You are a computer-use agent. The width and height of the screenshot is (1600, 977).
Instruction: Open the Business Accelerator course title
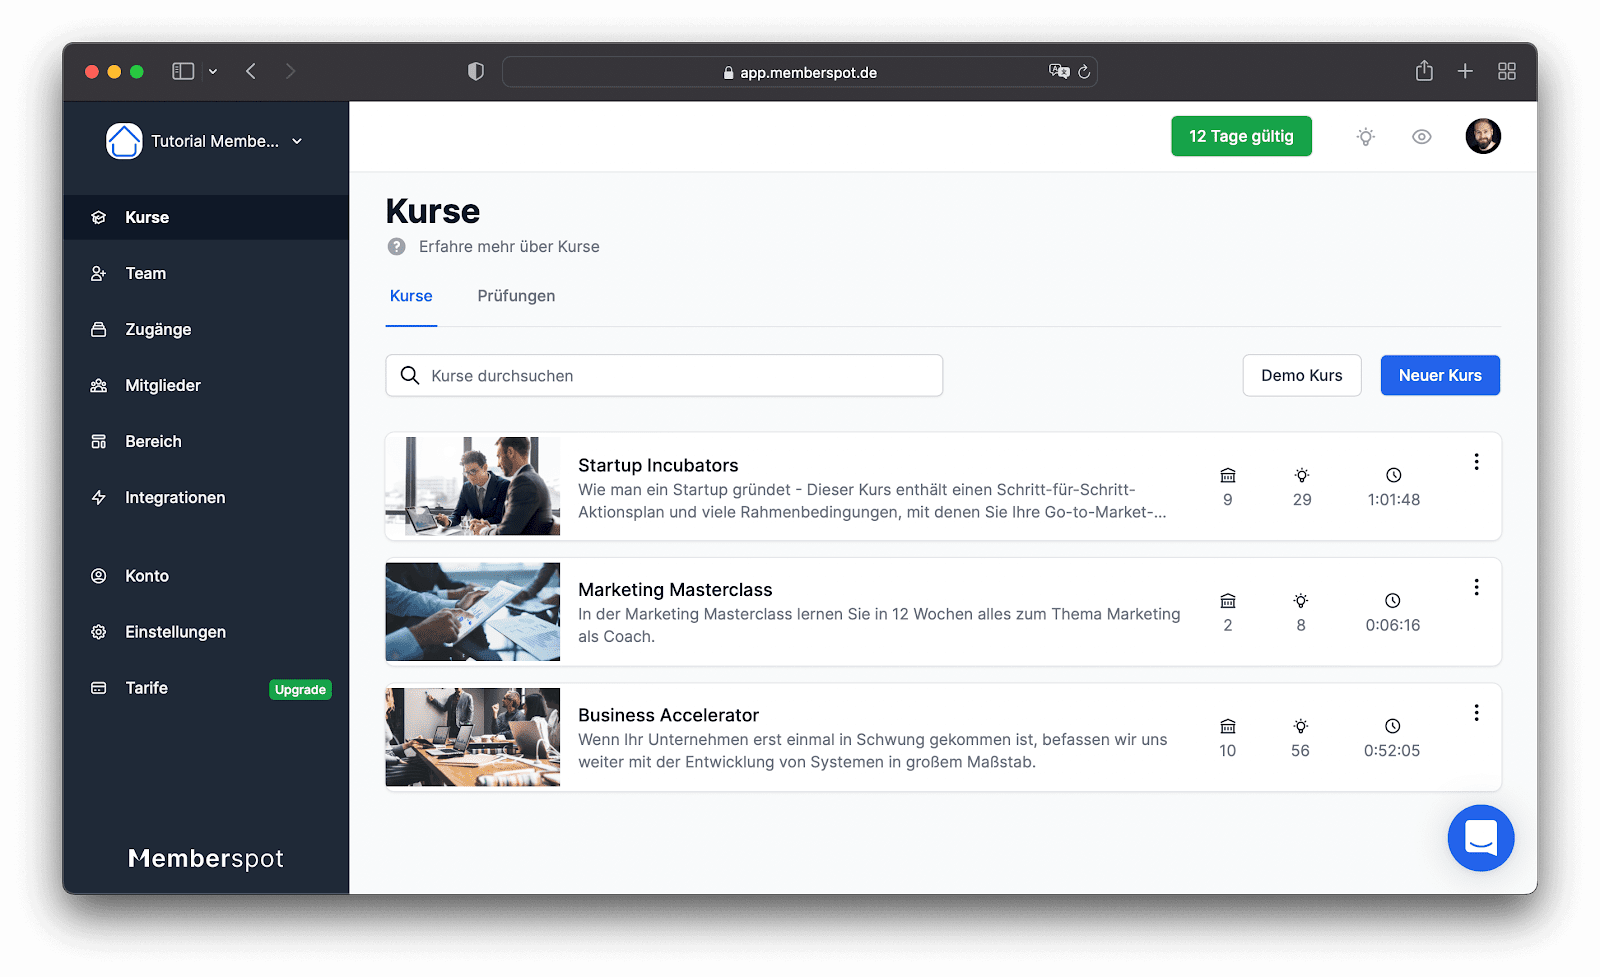click(x=668, y=715)
